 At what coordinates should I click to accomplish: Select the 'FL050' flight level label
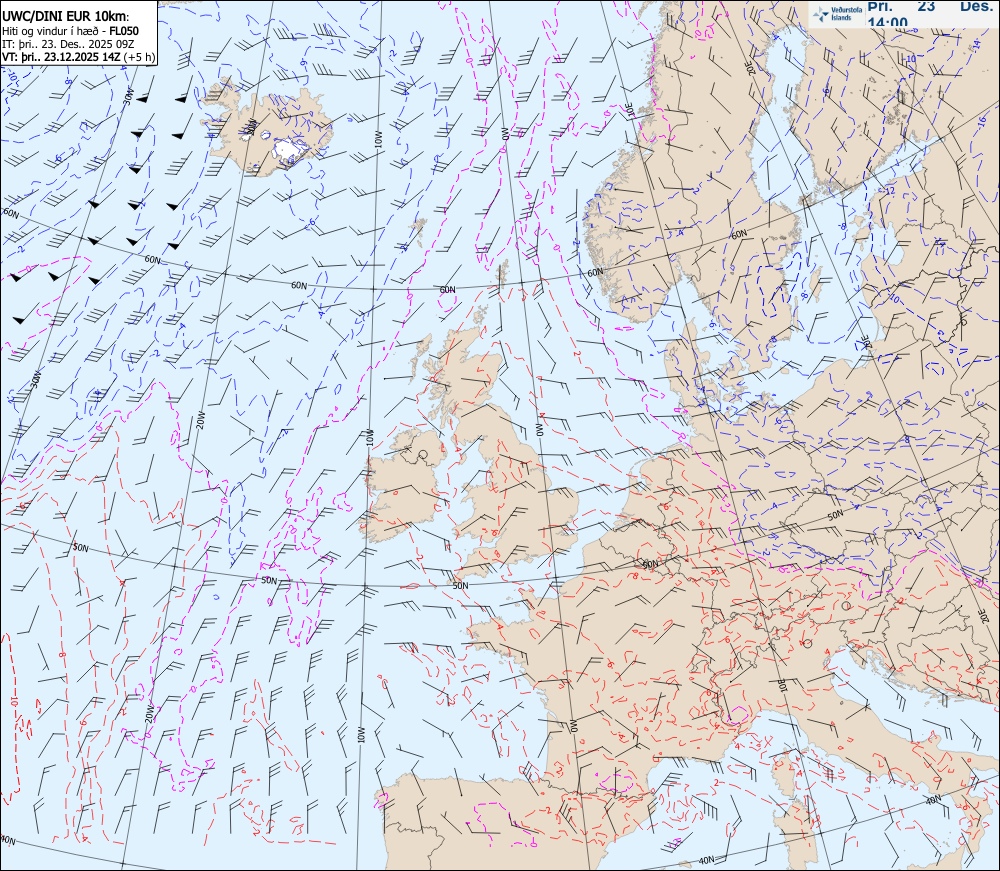pyautogui.click(x=124, y=31)
